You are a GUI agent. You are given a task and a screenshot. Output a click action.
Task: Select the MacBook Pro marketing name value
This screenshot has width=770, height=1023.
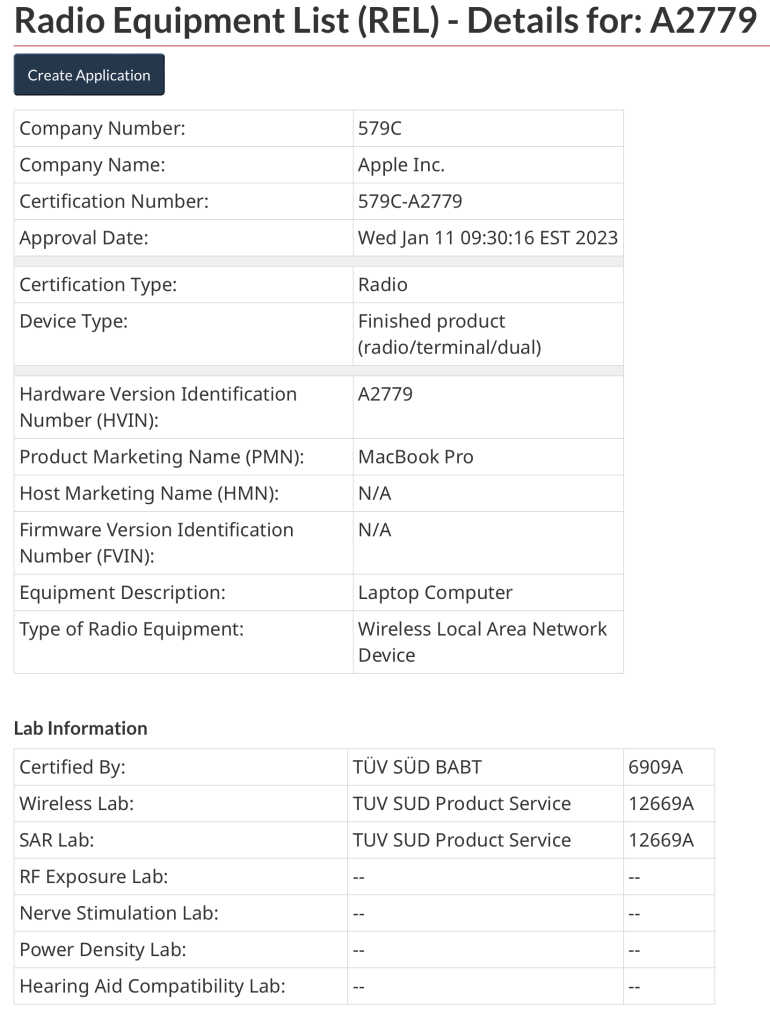pyautogui.click(x=415, y=457)
